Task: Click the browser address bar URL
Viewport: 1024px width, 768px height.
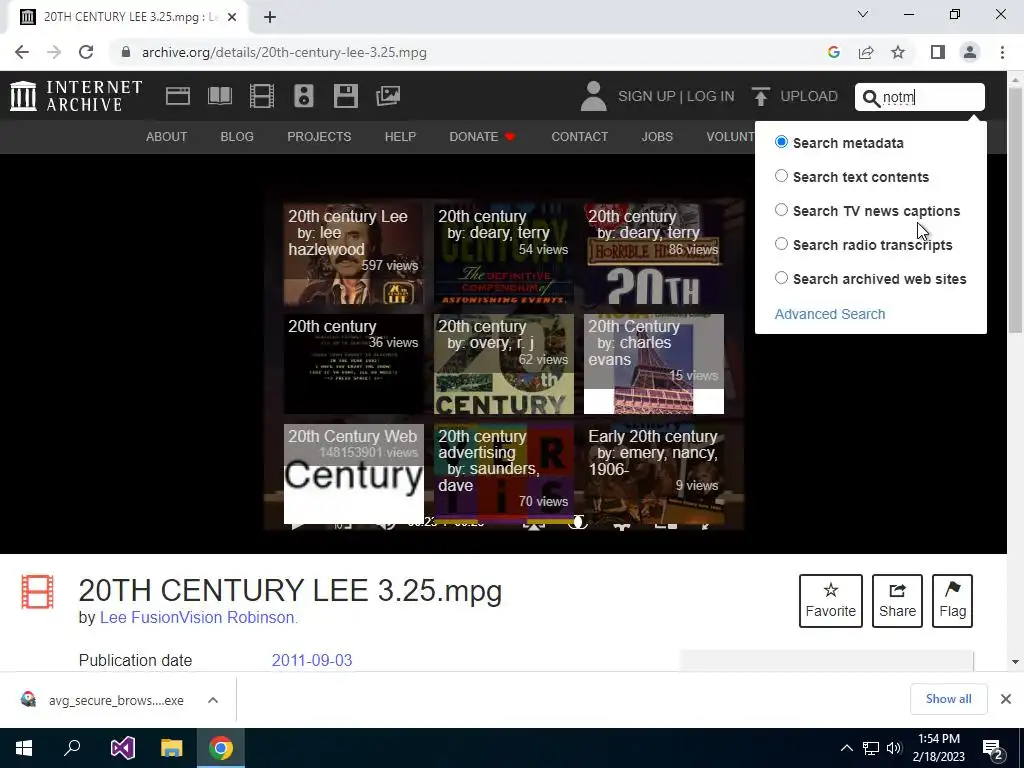Action: tap(284, 52)
